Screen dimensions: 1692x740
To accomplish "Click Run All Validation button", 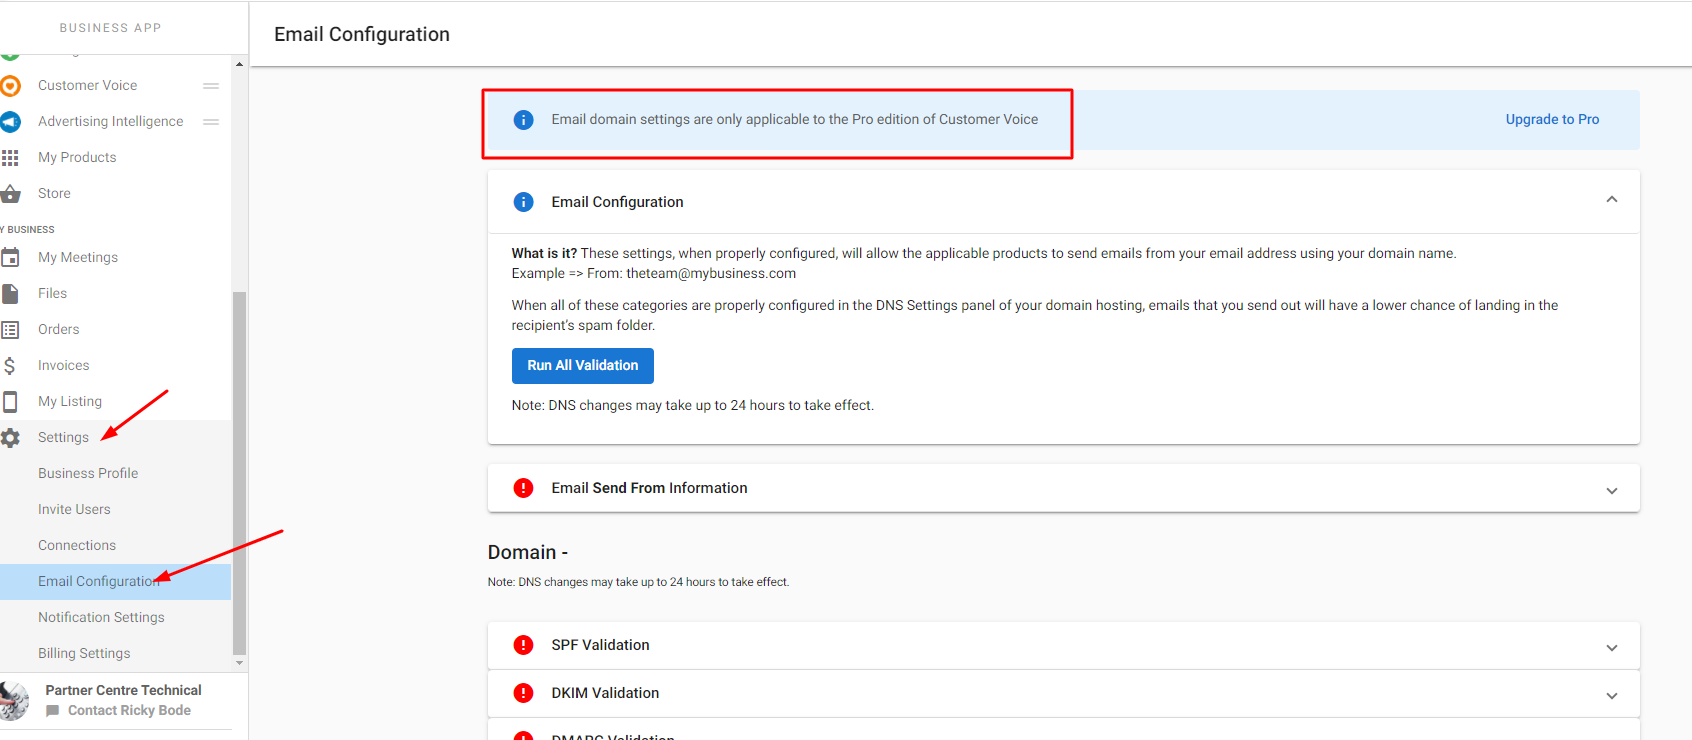I will pyautogui.click(x=583, y=366).
